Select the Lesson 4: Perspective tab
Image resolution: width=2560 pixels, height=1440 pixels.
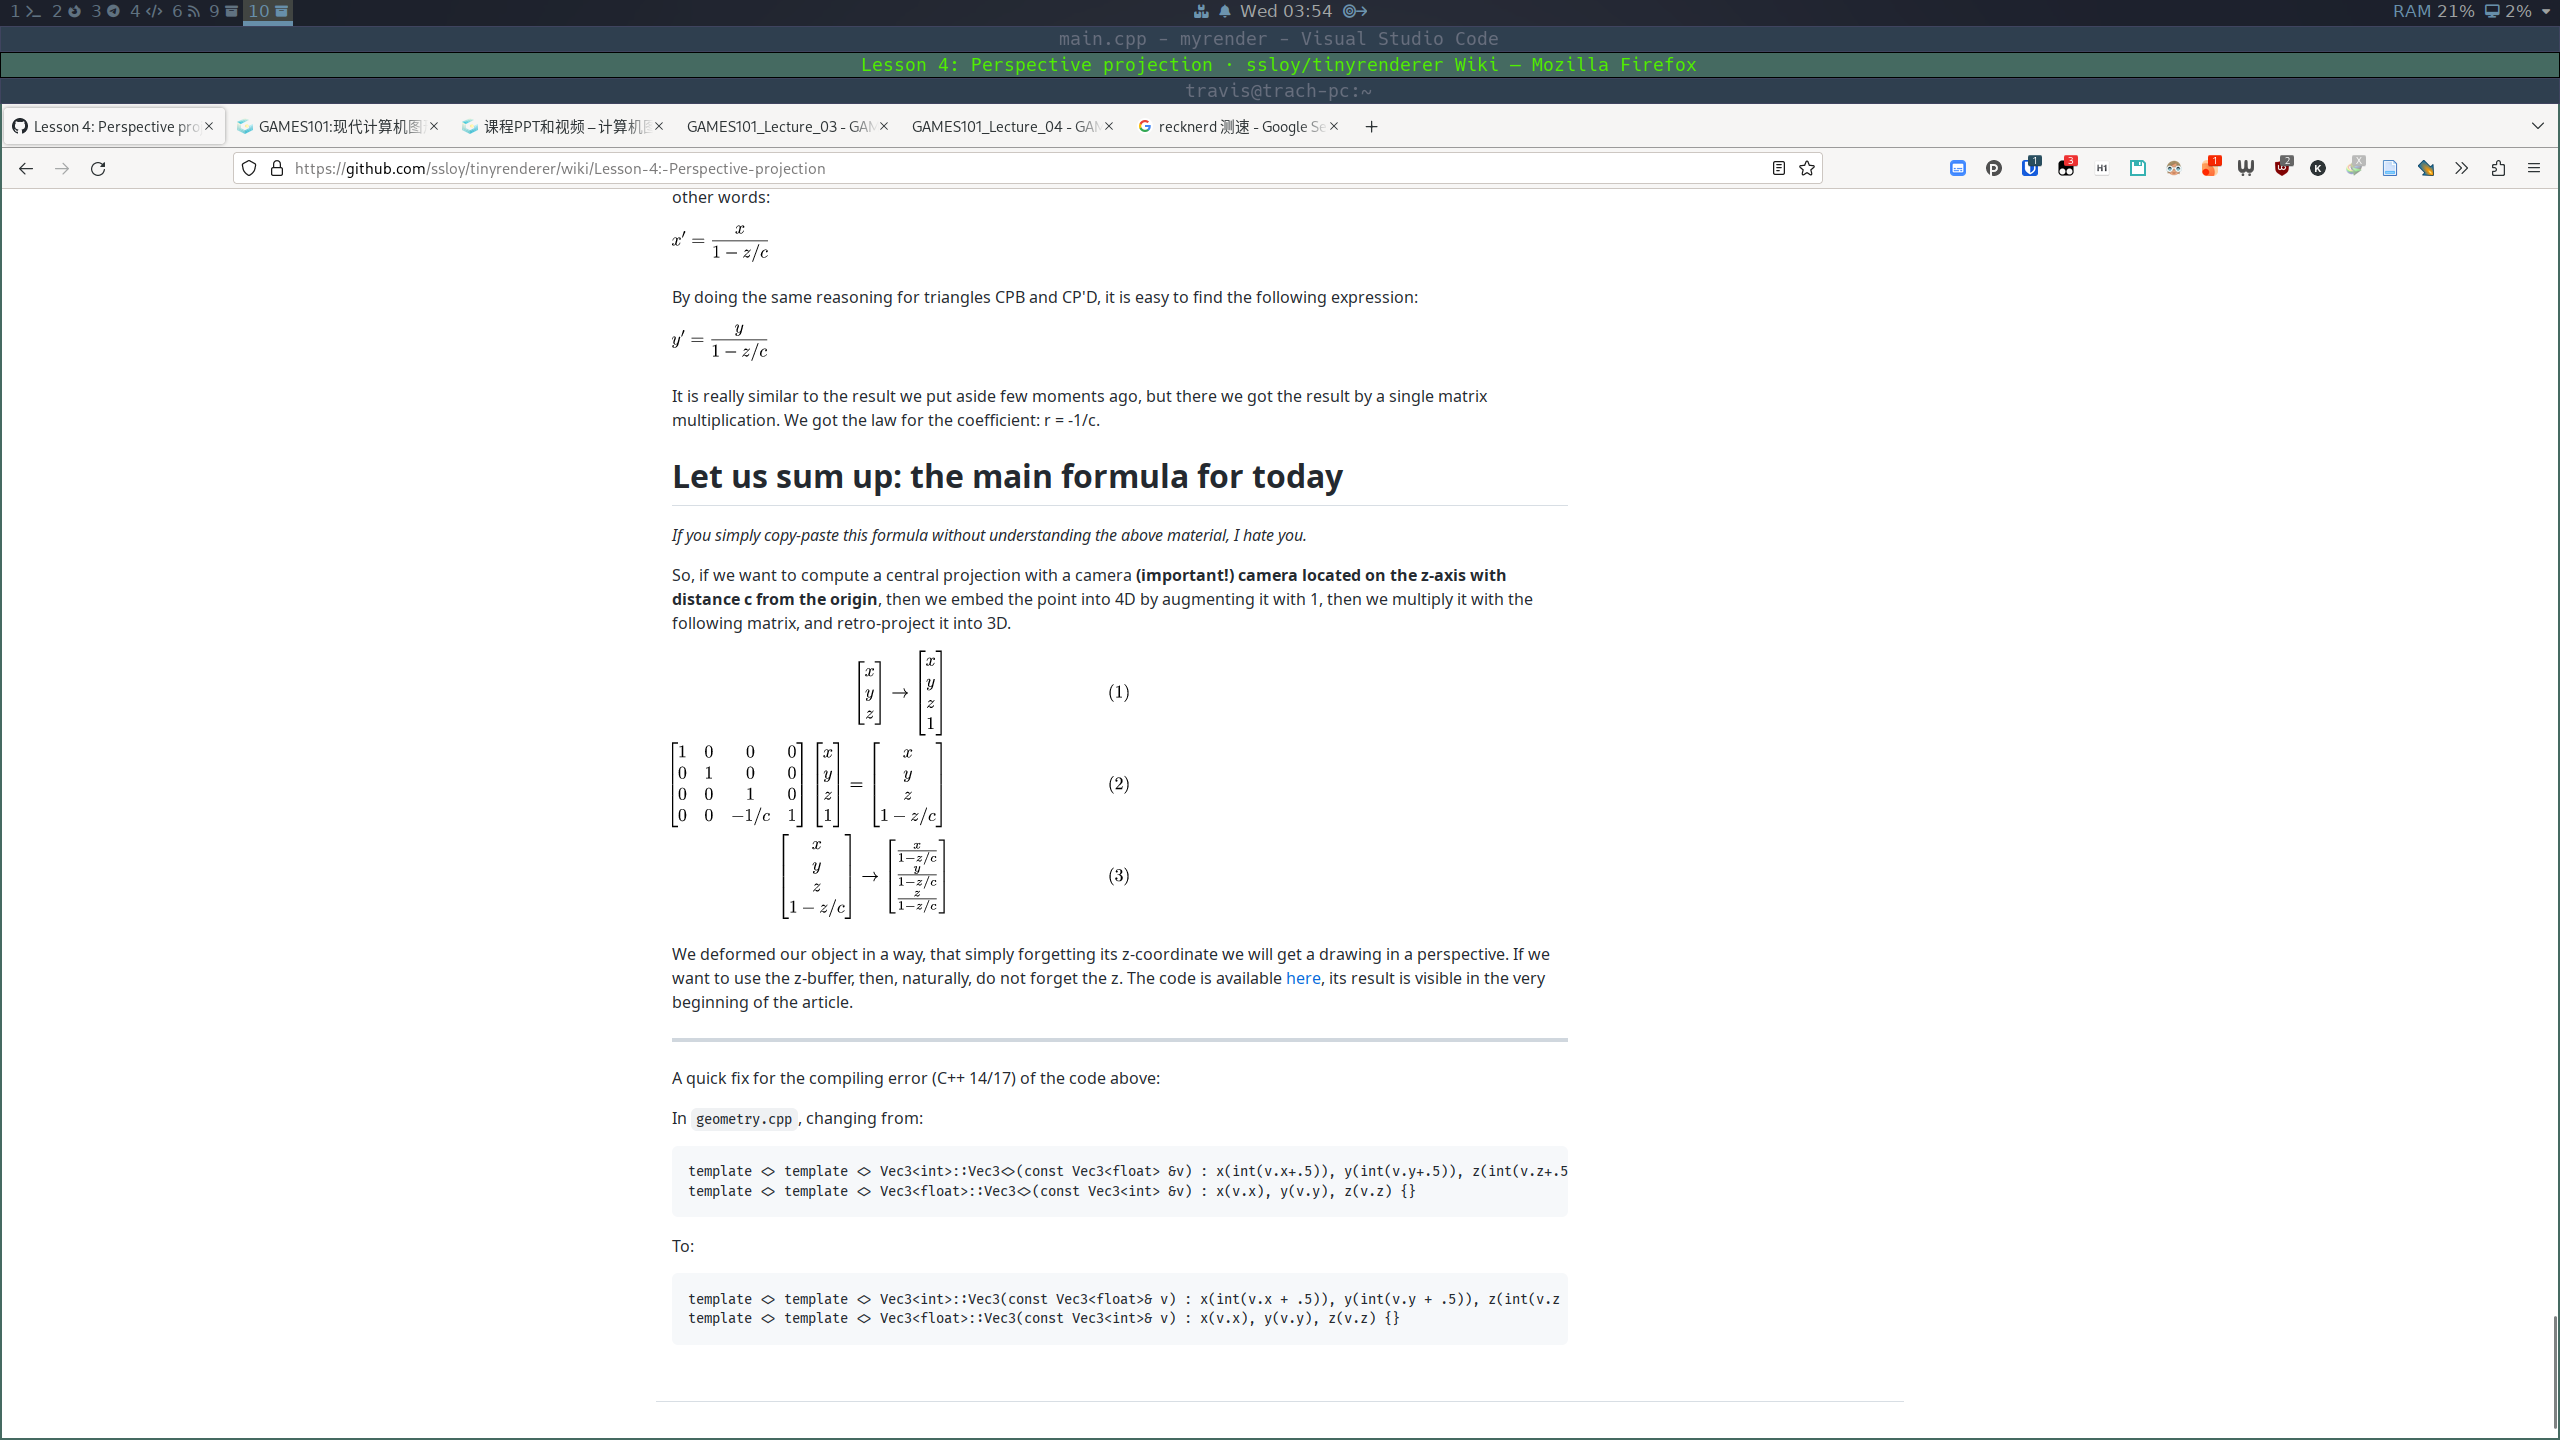pos(114,126)
